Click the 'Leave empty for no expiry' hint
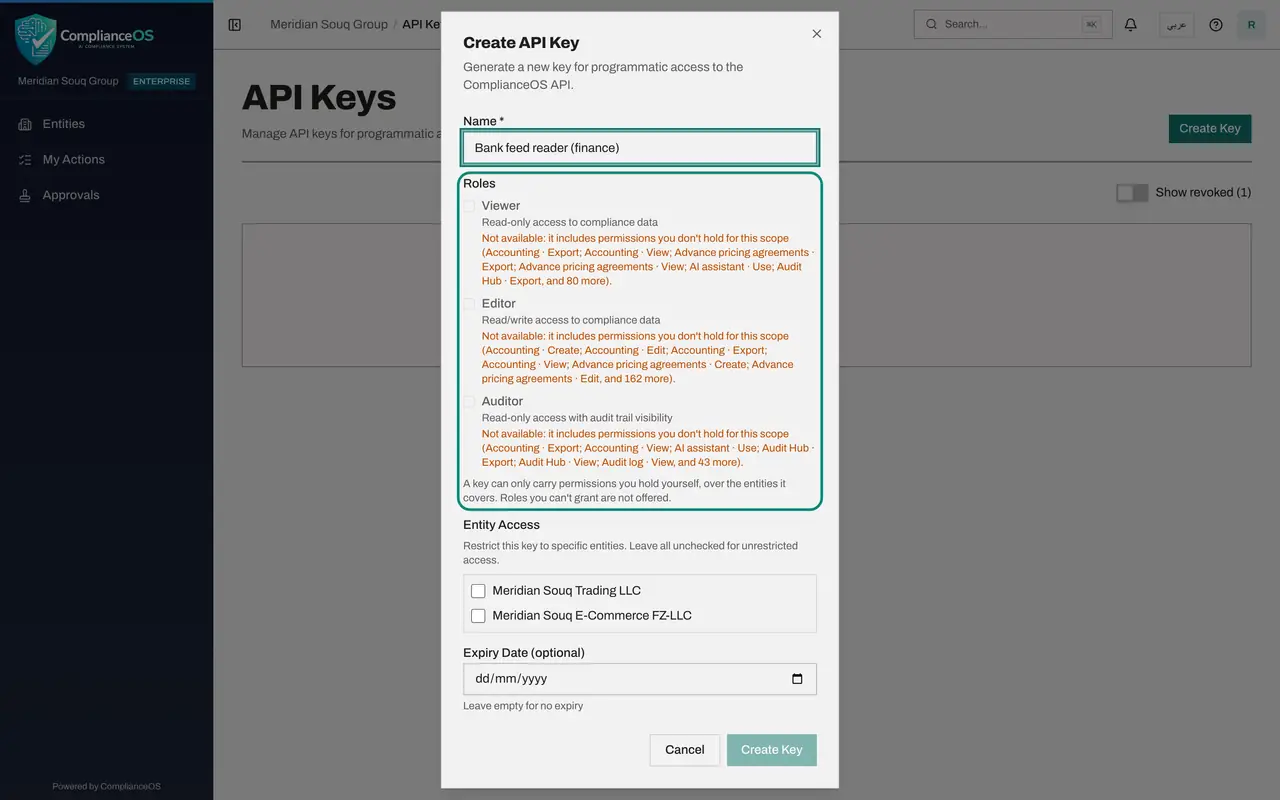The image size is (1280, 800). [523, 706]
